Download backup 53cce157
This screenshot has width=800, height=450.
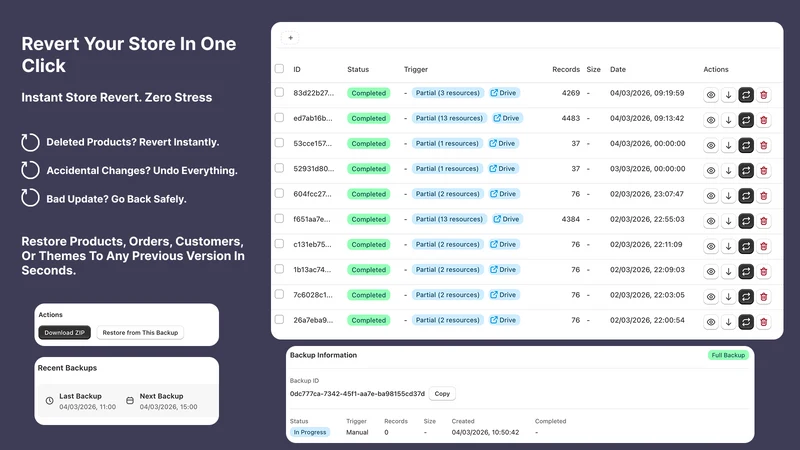(729, 145)
